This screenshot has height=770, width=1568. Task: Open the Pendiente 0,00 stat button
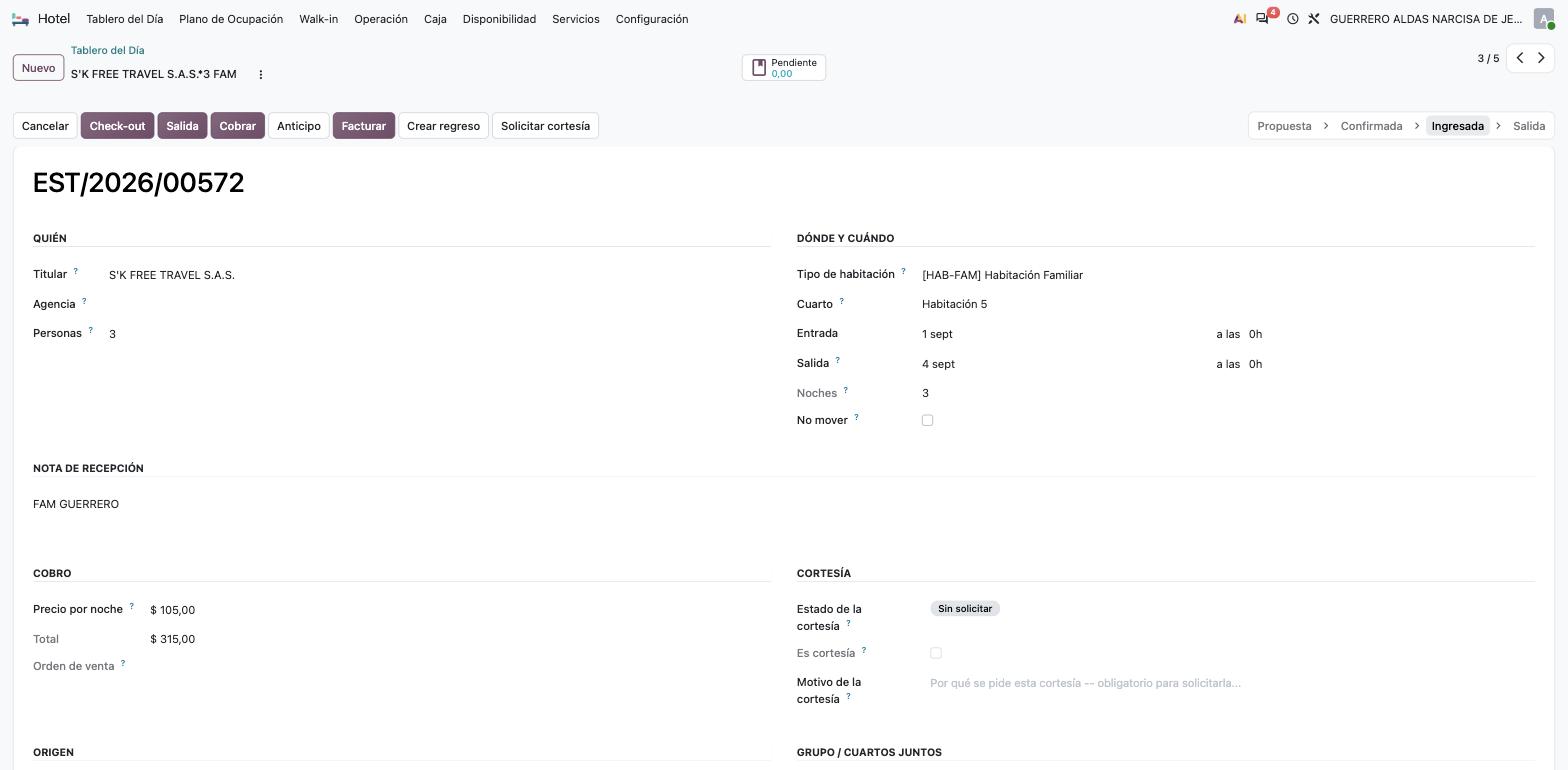pyautogui.click(x=784, y=68)
